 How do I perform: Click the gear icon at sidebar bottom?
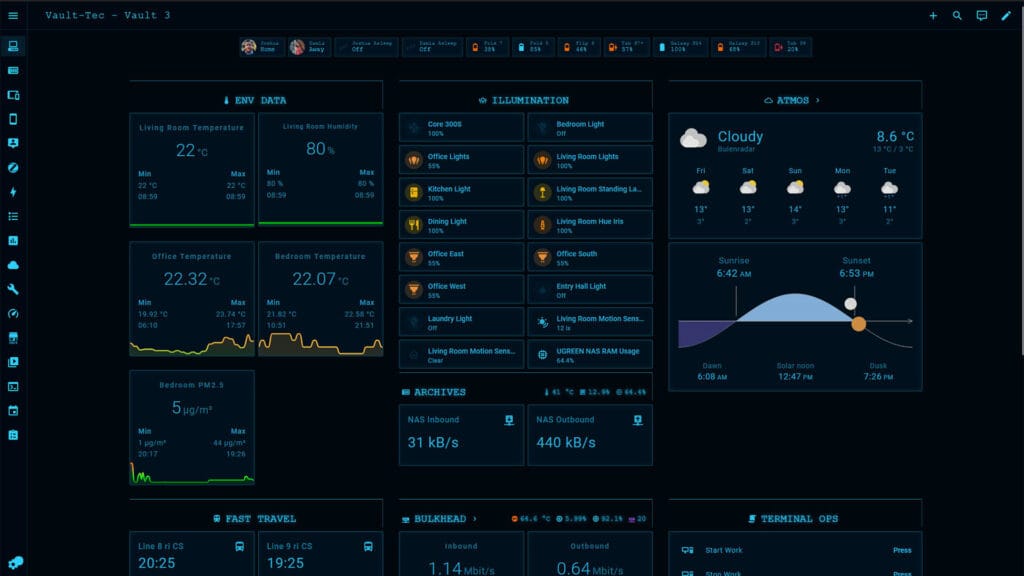16,562
